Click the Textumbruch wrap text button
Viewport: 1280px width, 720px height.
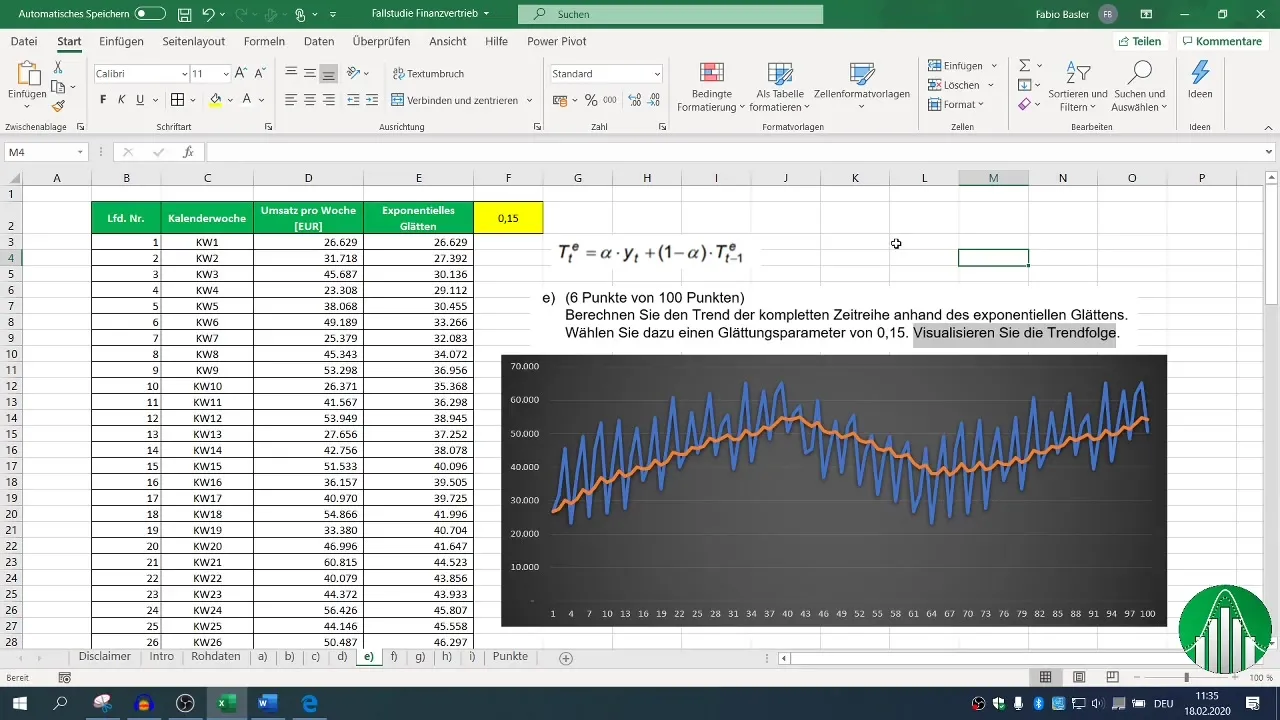[x=428, y=74]
